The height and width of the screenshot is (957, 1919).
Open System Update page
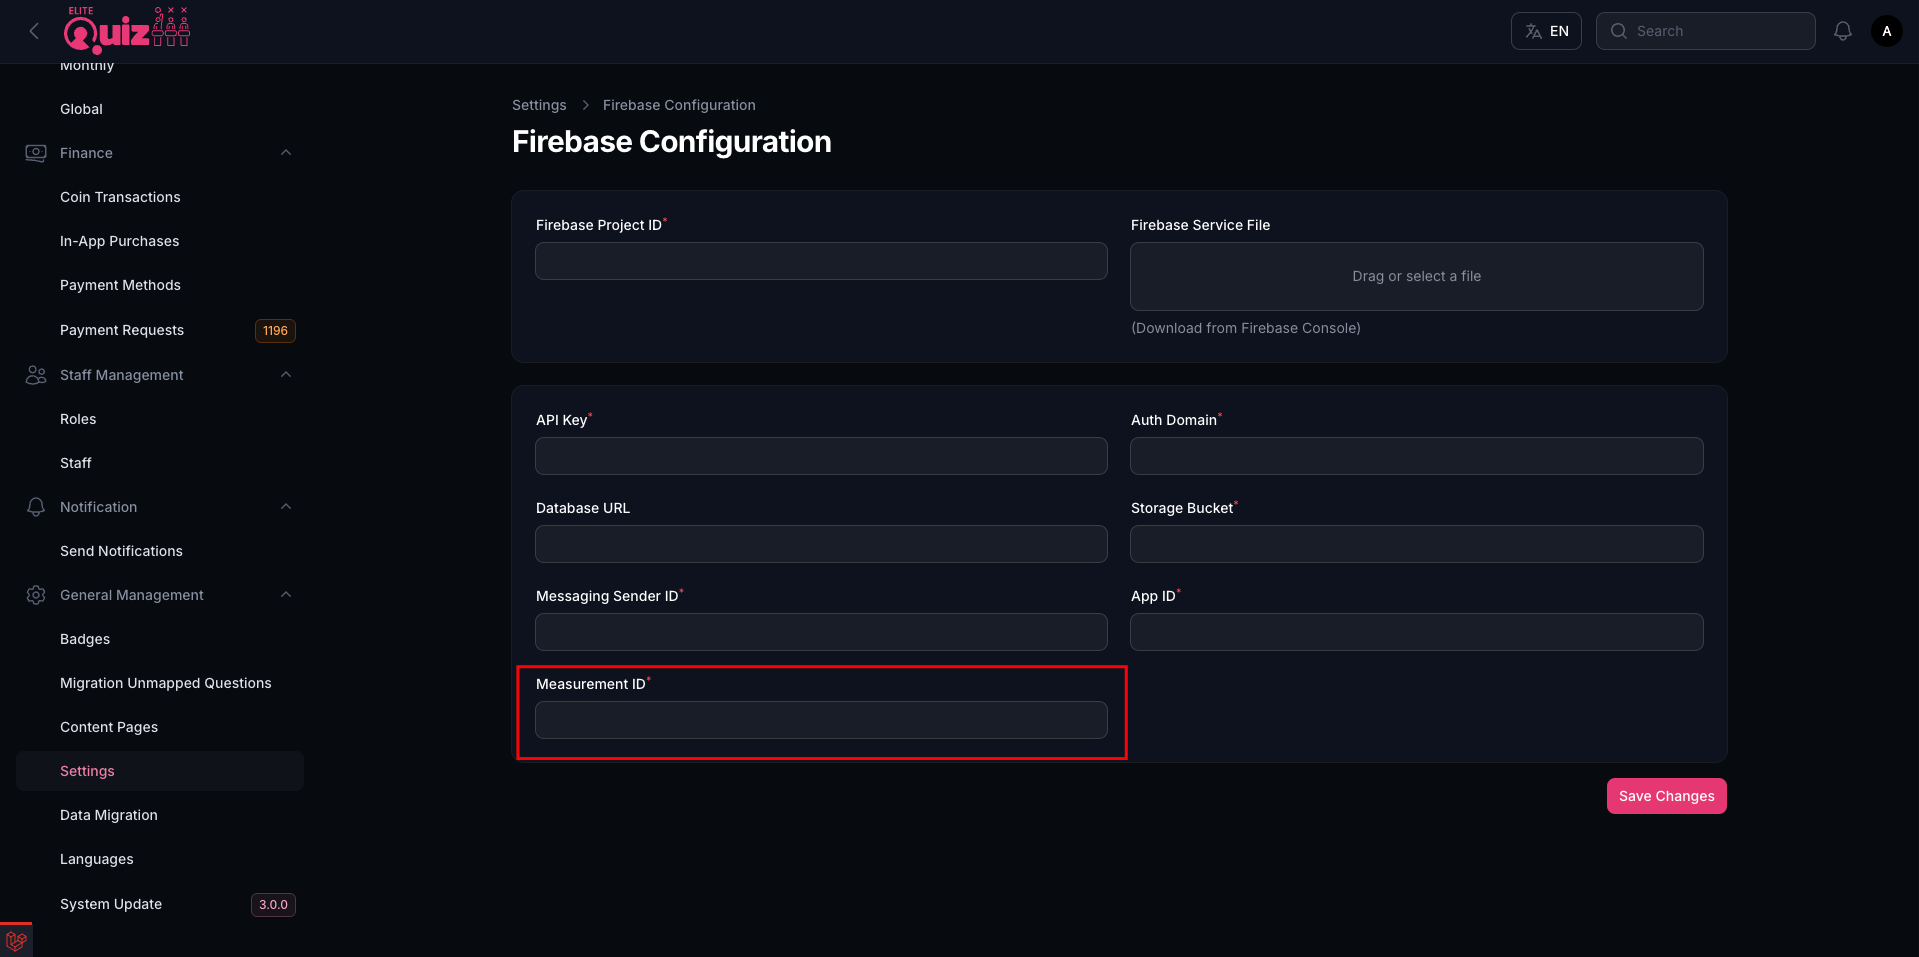pyautogui.click(x=111, y=904)
